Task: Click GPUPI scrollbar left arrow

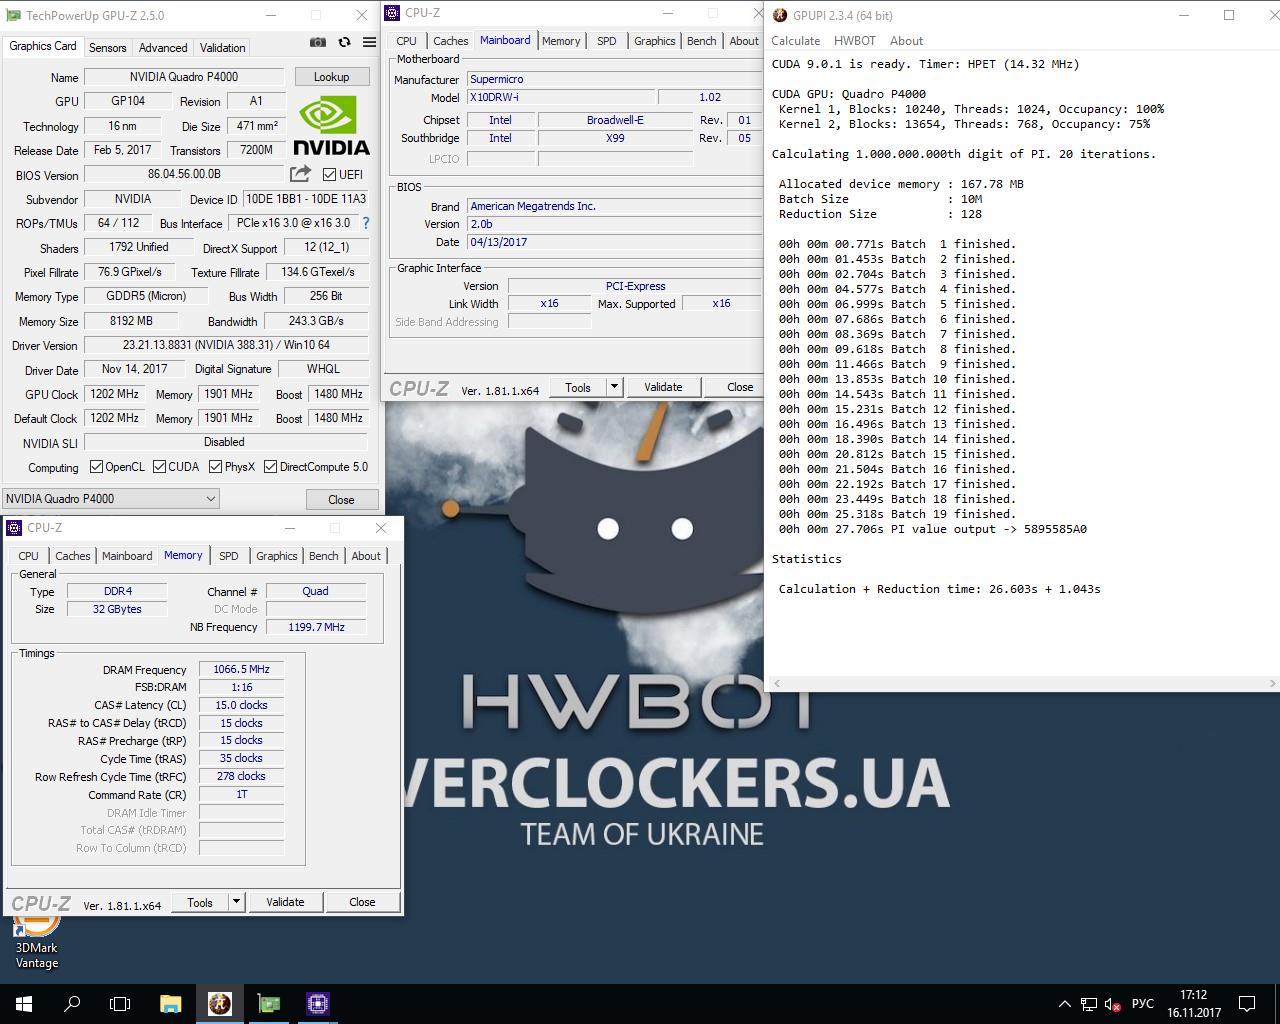Action: 777,683
